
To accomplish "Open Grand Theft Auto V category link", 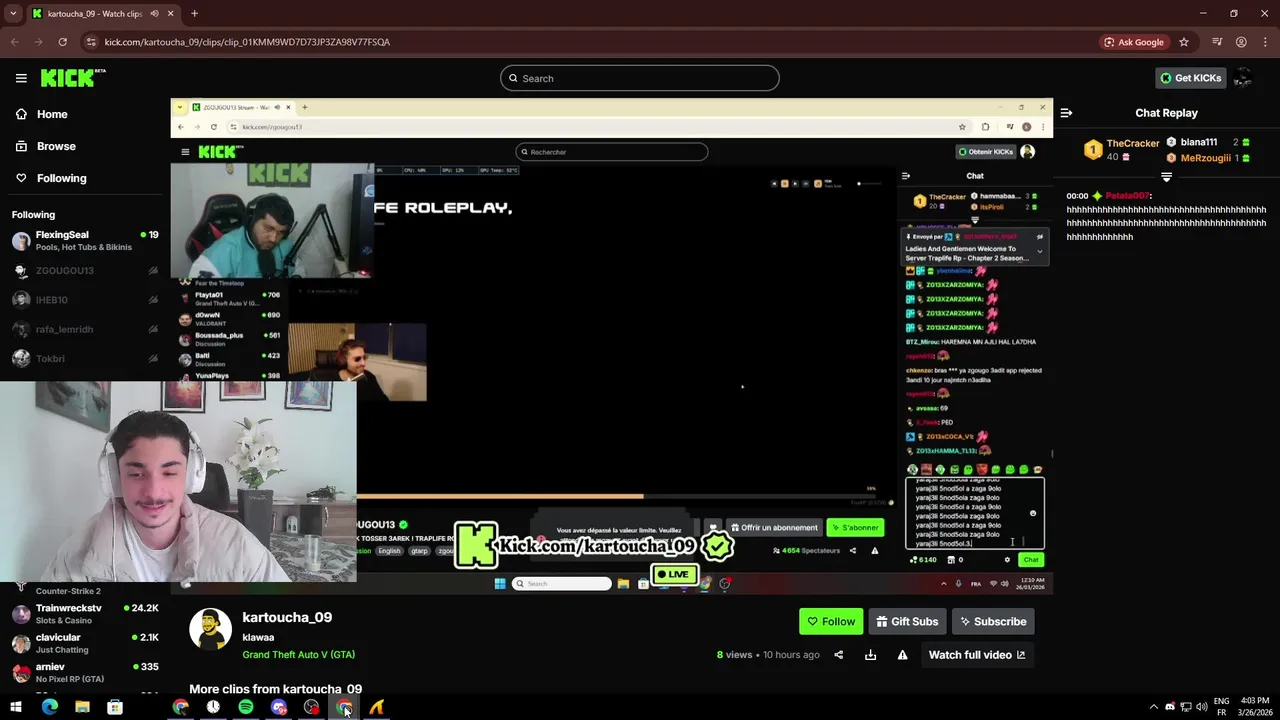I will (x=298, y=654).
